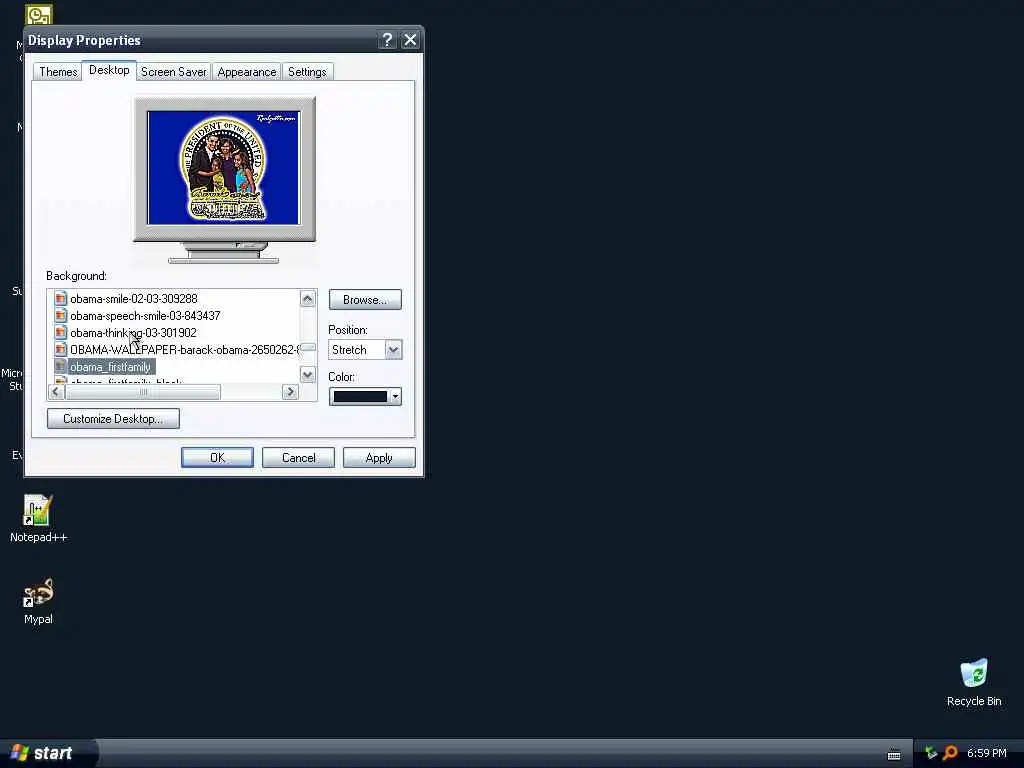Select obama-speech-smile-03-843437 background
The image size is (1024, 768).
[x=145, y=315]
